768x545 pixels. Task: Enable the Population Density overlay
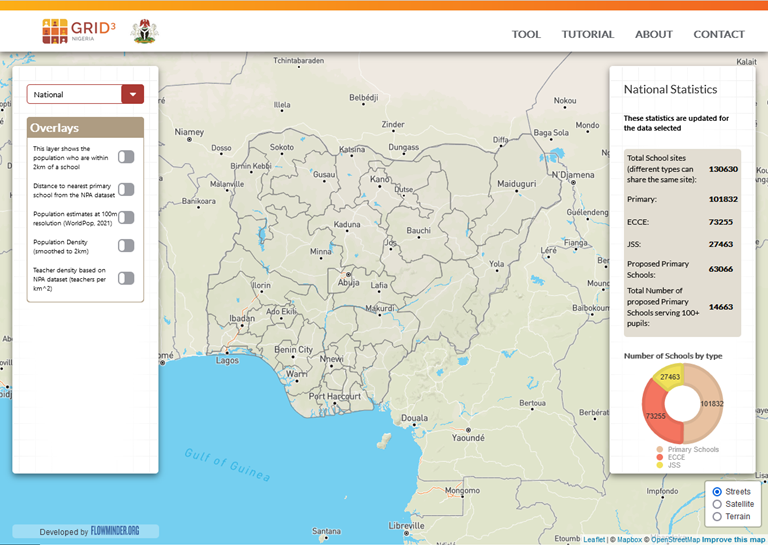126,245
